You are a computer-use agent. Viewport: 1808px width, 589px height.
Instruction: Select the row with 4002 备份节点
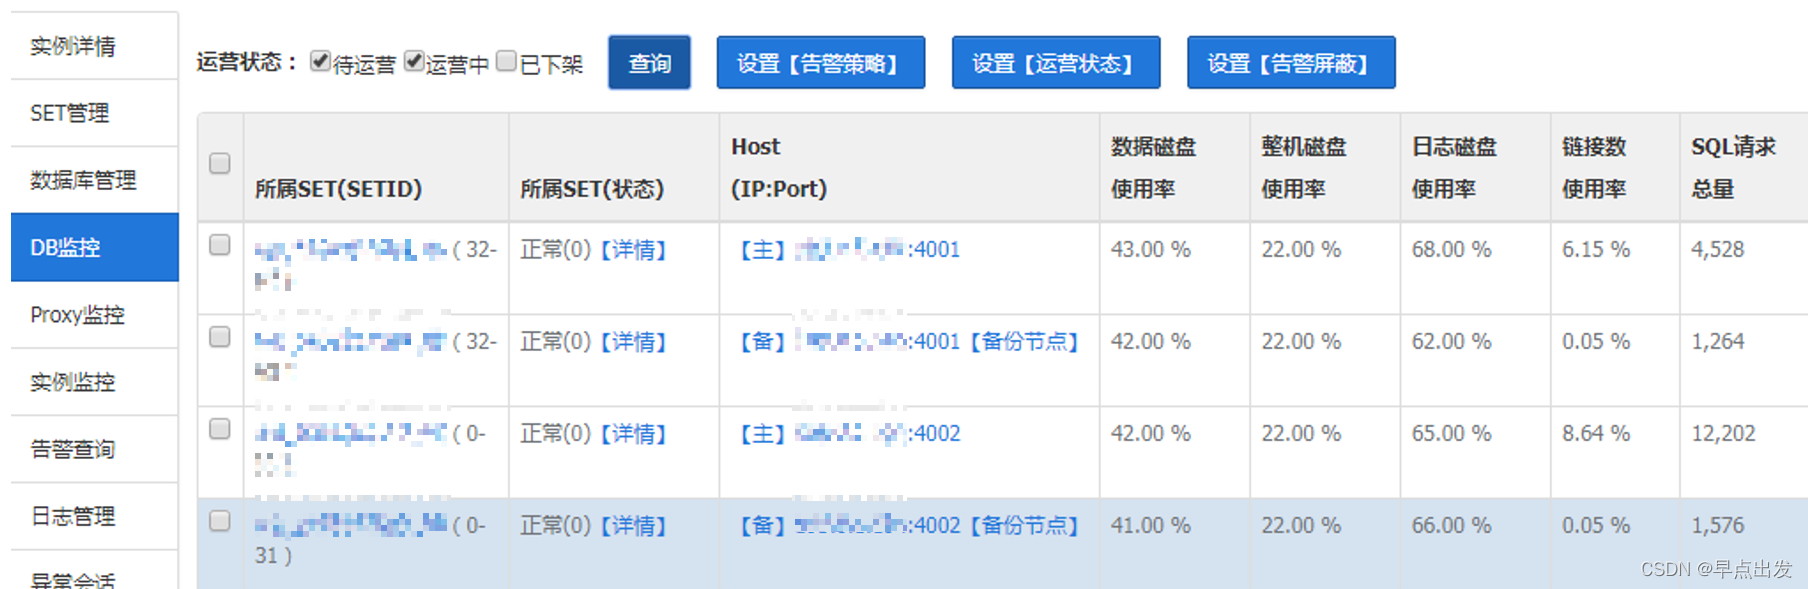pyautogui.click(x=220, y=521)
